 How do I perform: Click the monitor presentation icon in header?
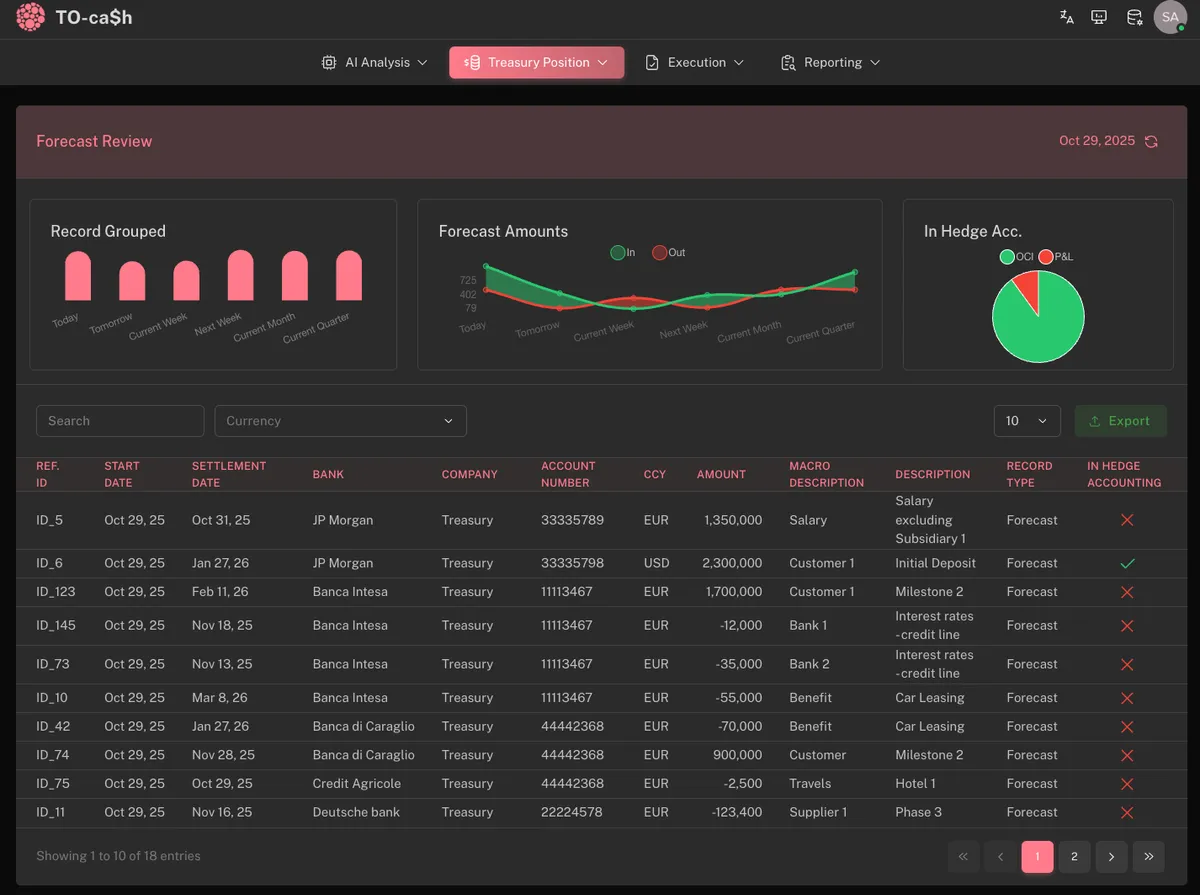point(1099,17)
